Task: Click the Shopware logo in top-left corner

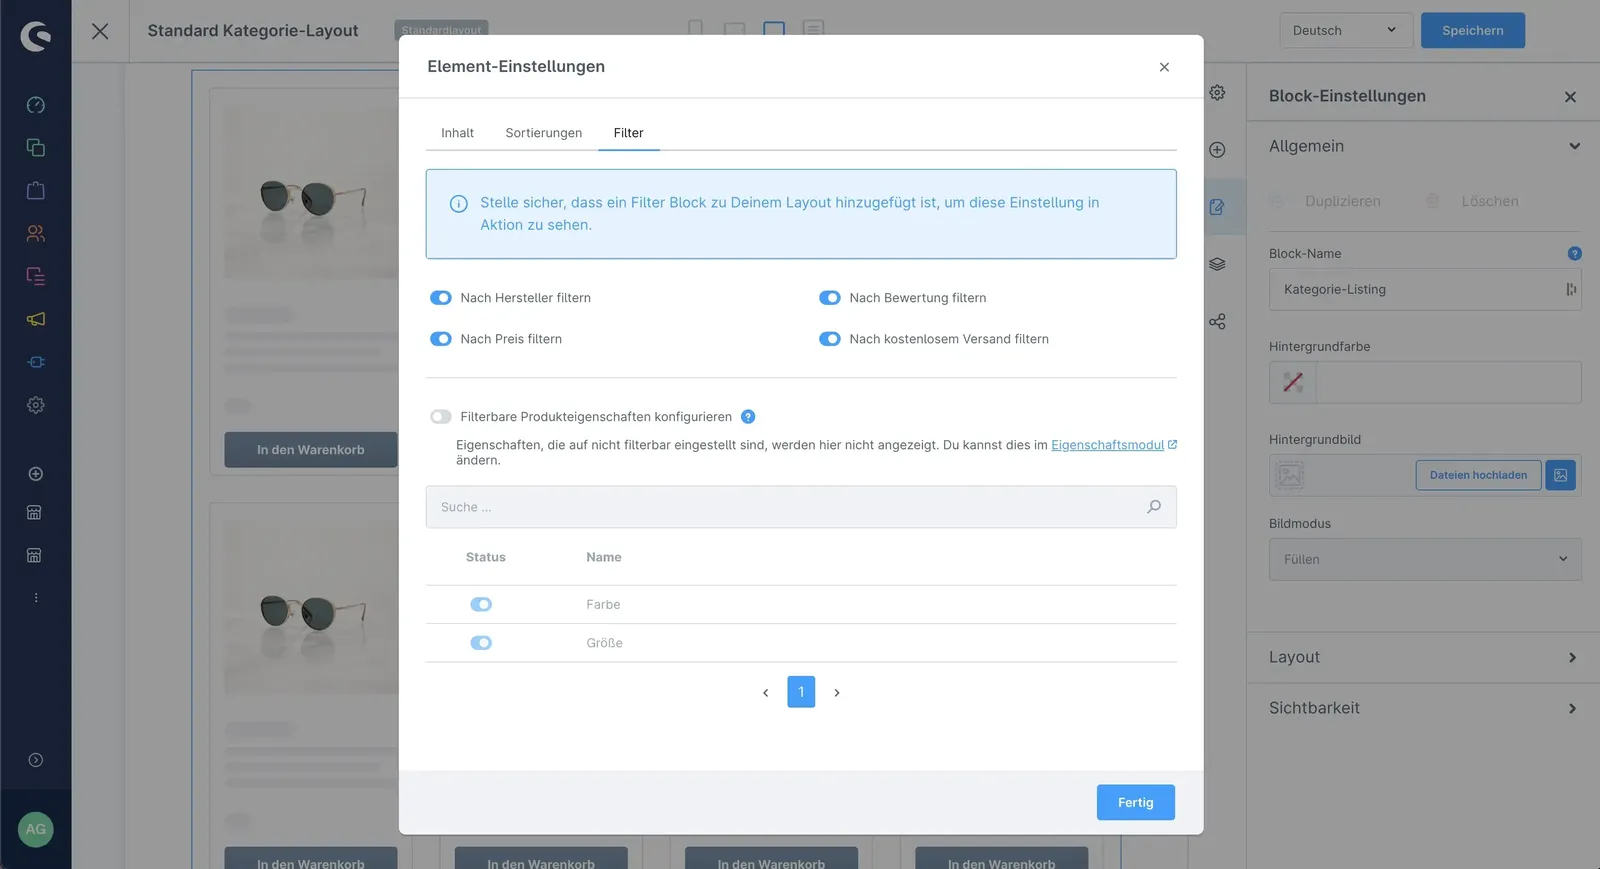Action: click(x=36, y=36)
